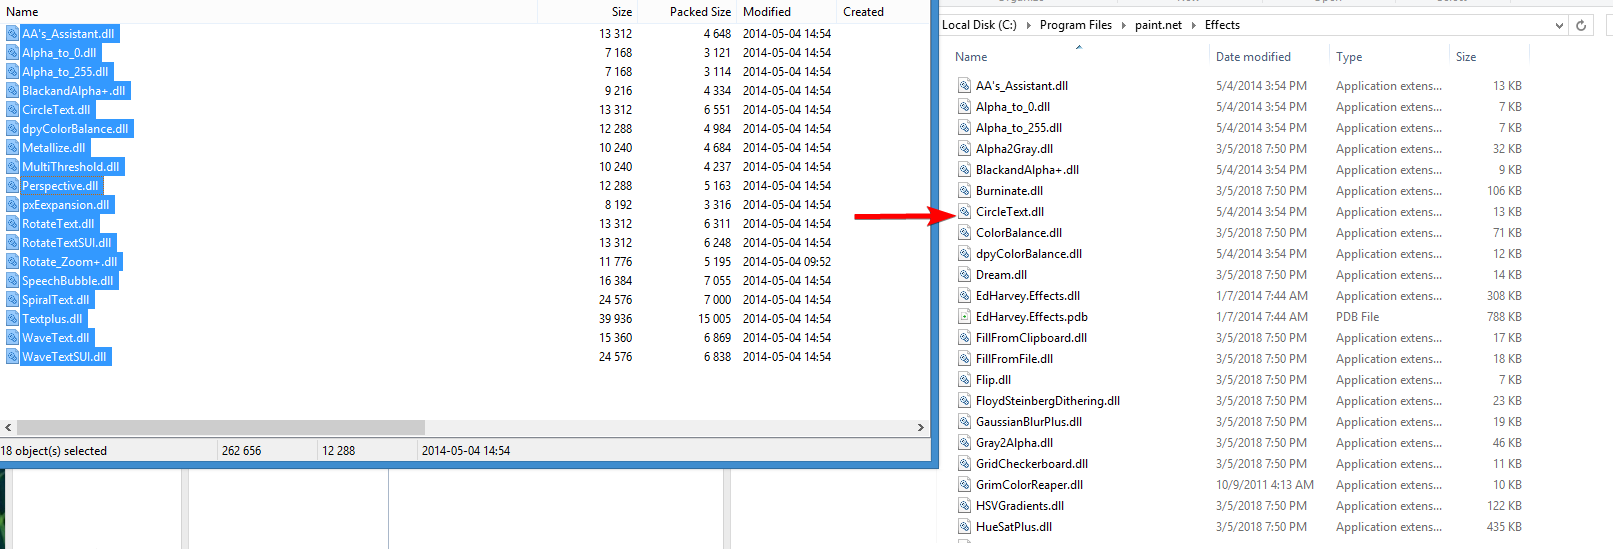Image resolution: width=1613 pixels, height=549 pixels.
Task: Click Effects breadcrumb in address bar
Action: [1222, 25]
